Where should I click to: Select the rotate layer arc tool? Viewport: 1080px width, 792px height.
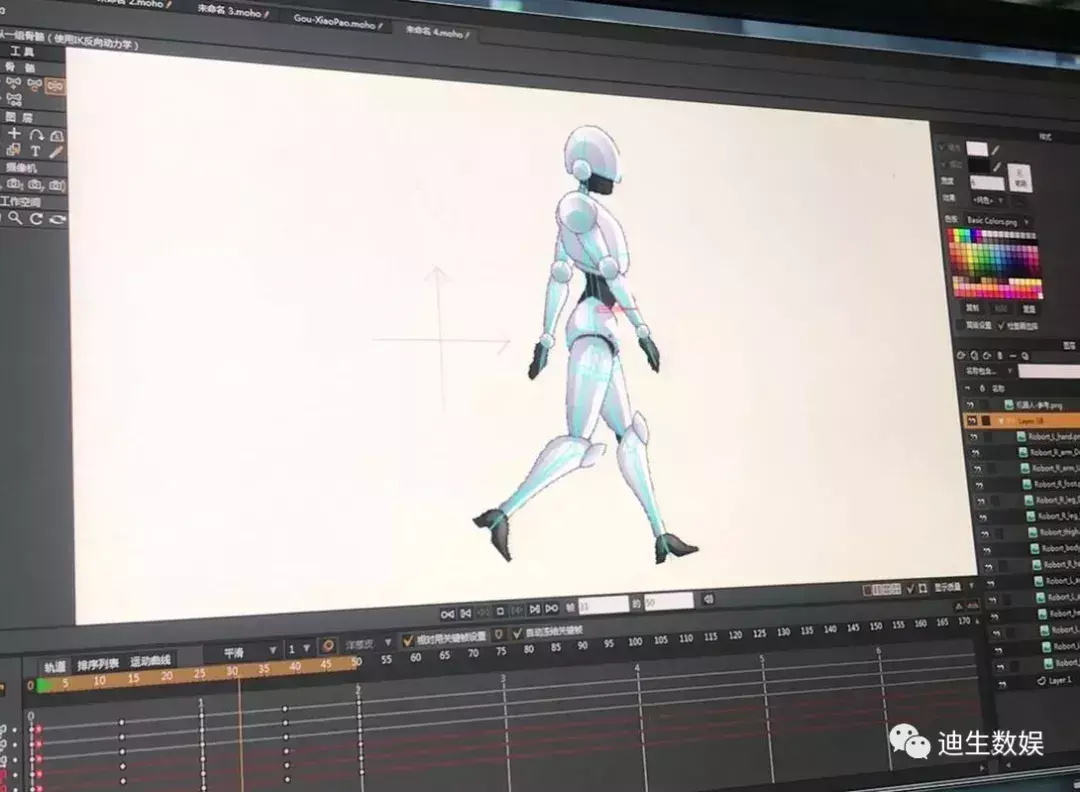pos(36,134)
